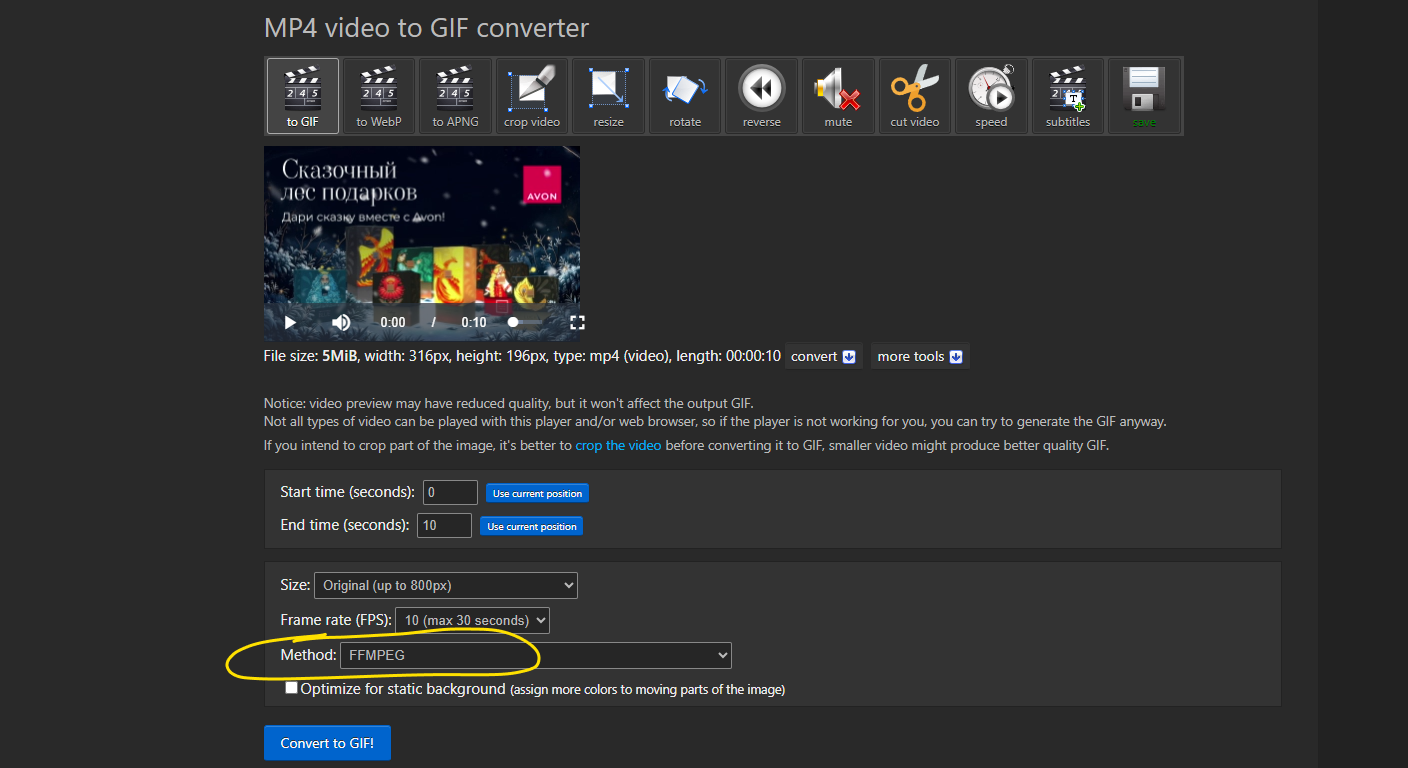Click the mute tool icon
This screenshot has height=768, width=1408.
(x=838, y=96)
